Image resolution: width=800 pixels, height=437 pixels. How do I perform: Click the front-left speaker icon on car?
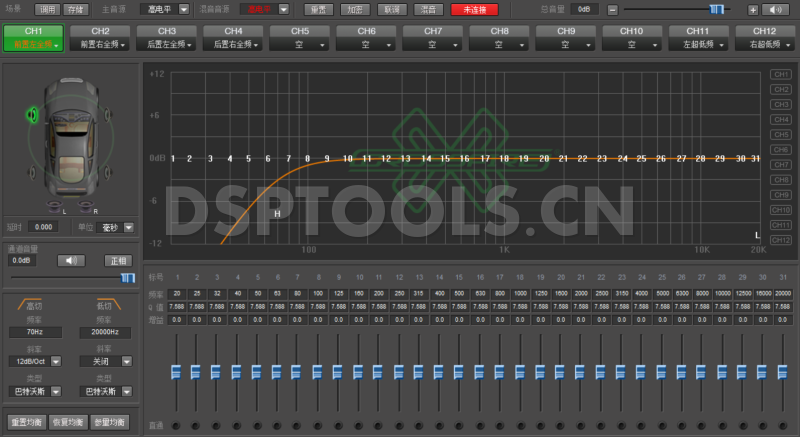(x=34, y=116)
